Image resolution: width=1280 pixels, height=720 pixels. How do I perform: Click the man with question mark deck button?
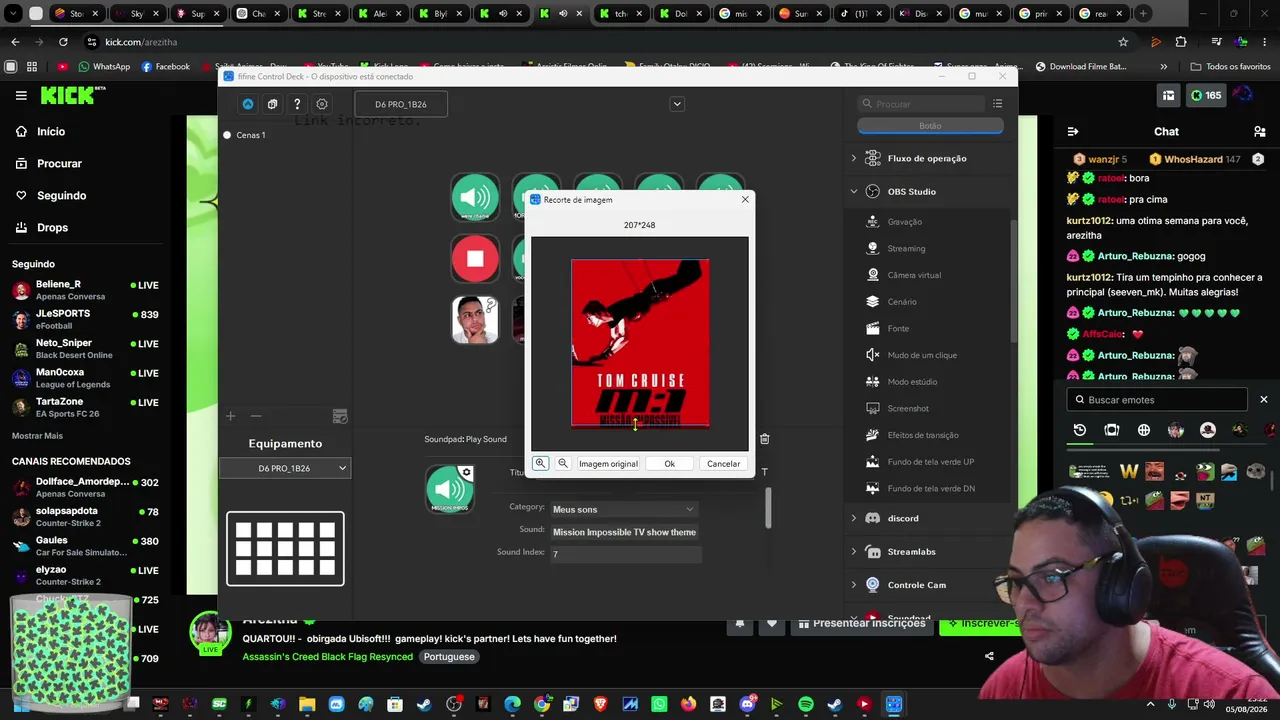(475, 320)
